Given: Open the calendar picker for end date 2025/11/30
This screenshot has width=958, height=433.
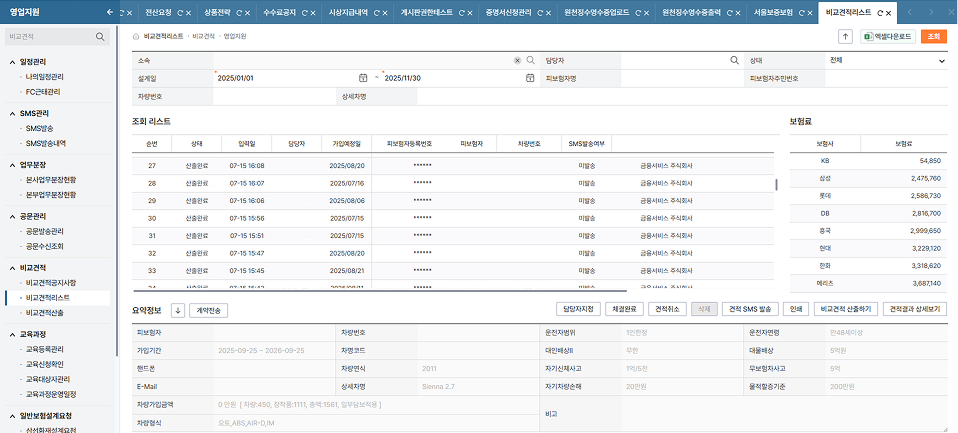Looking at the screenshot, I should tap(530, 78).
